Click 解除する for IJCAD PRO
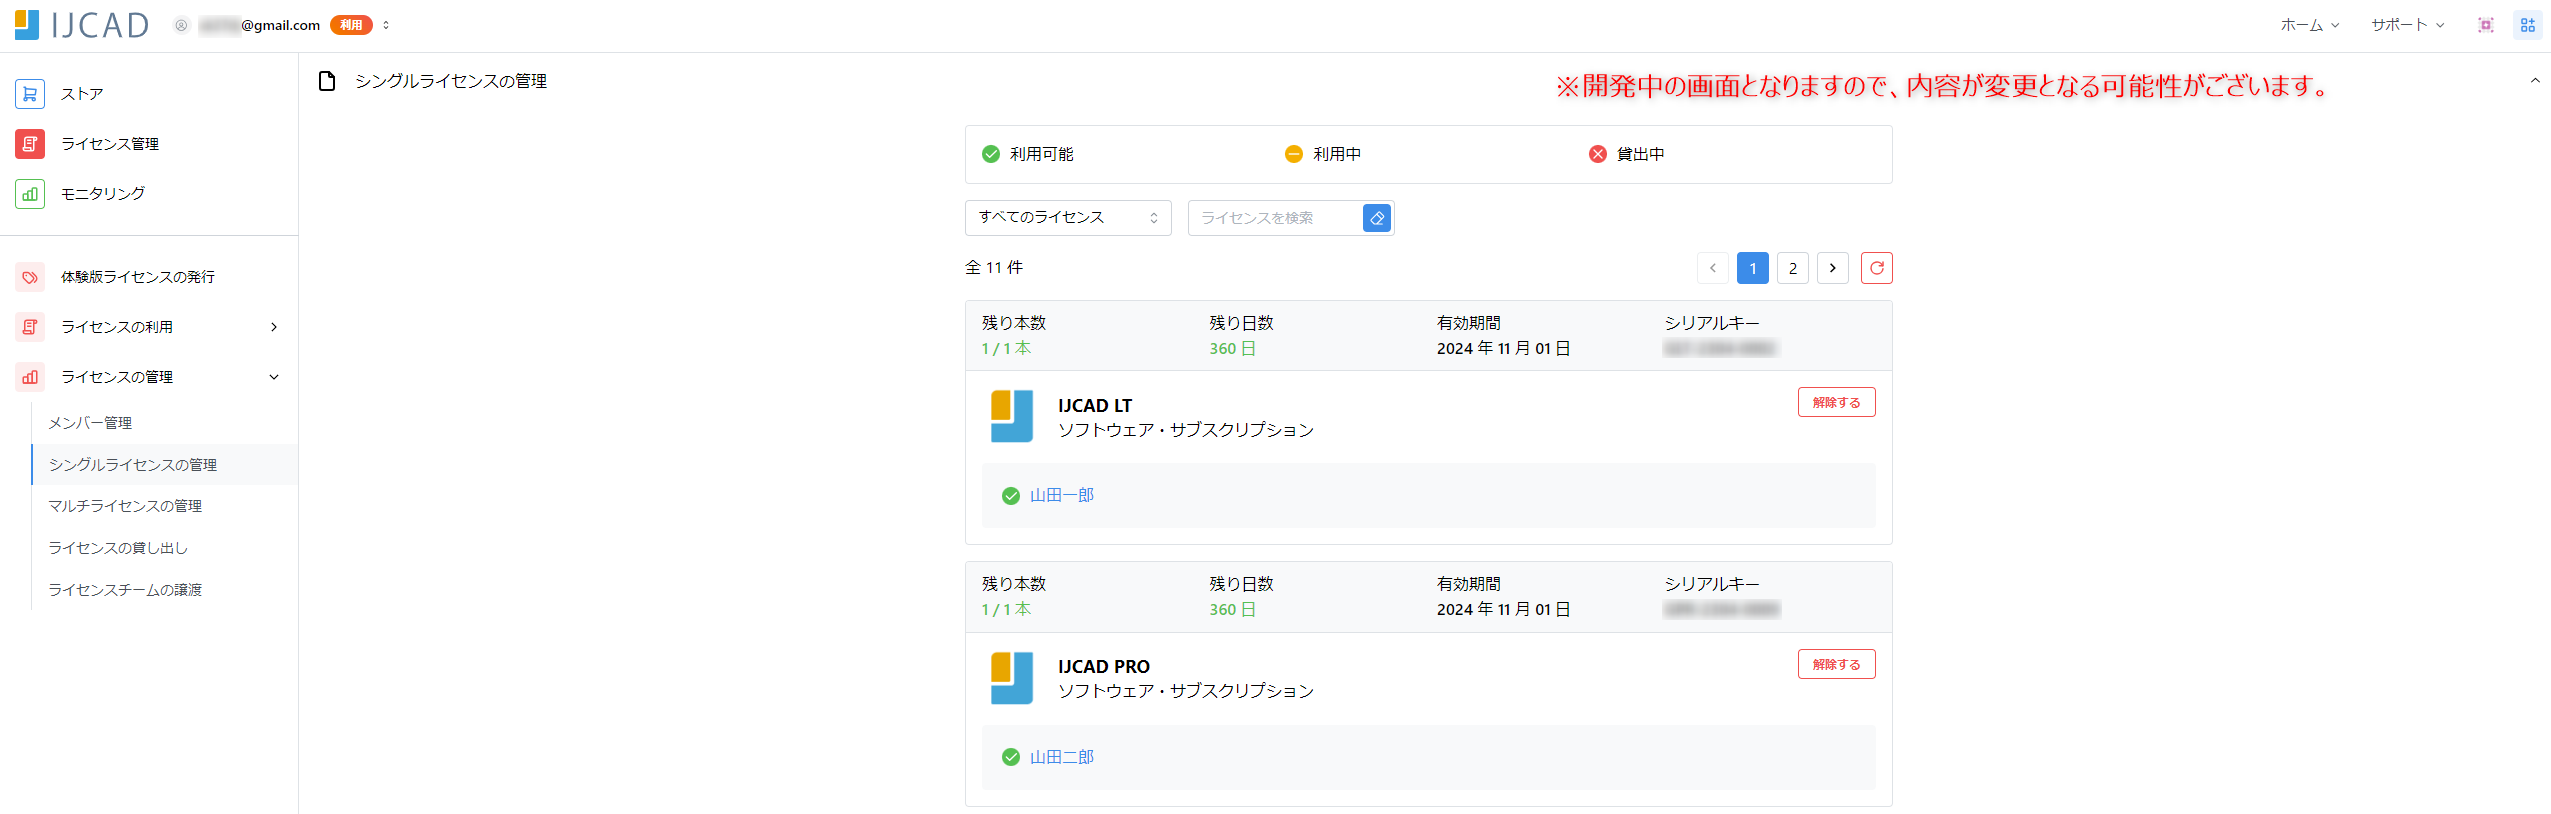 [x=1836, y=664]
